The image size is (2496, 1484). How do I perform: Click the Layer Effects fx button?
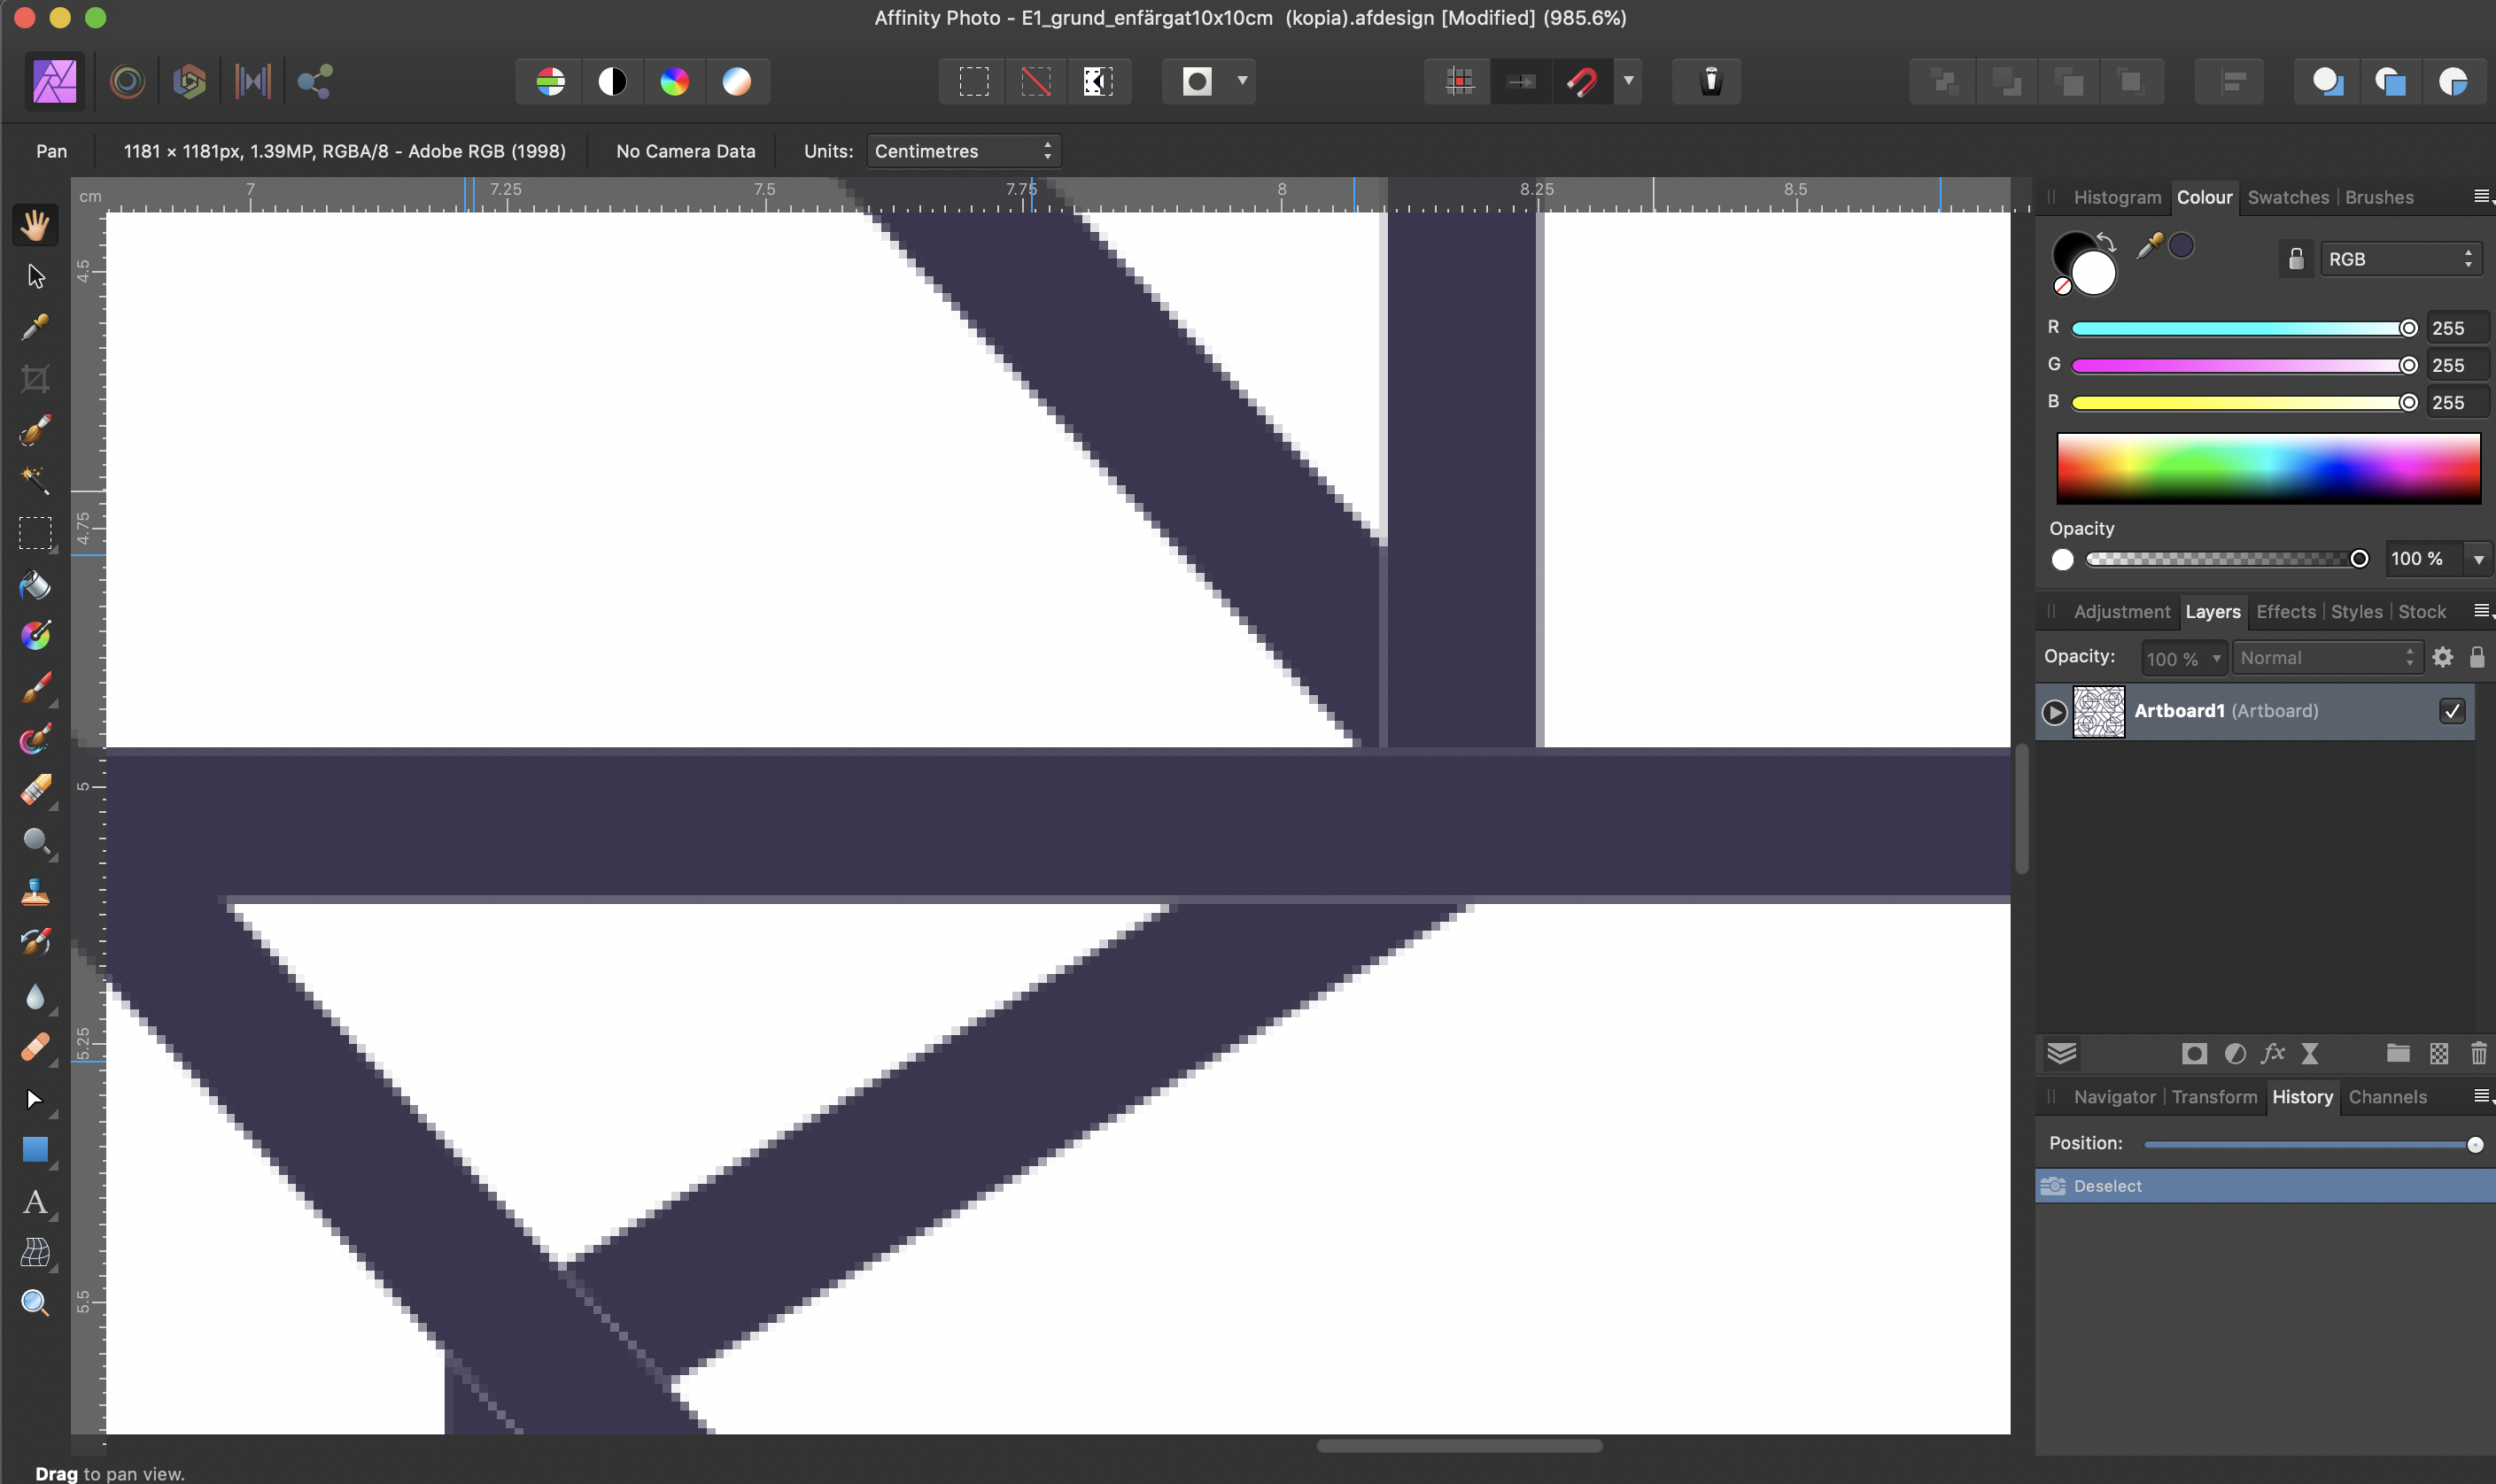pyautogui.click(x=2273, y=1053)
